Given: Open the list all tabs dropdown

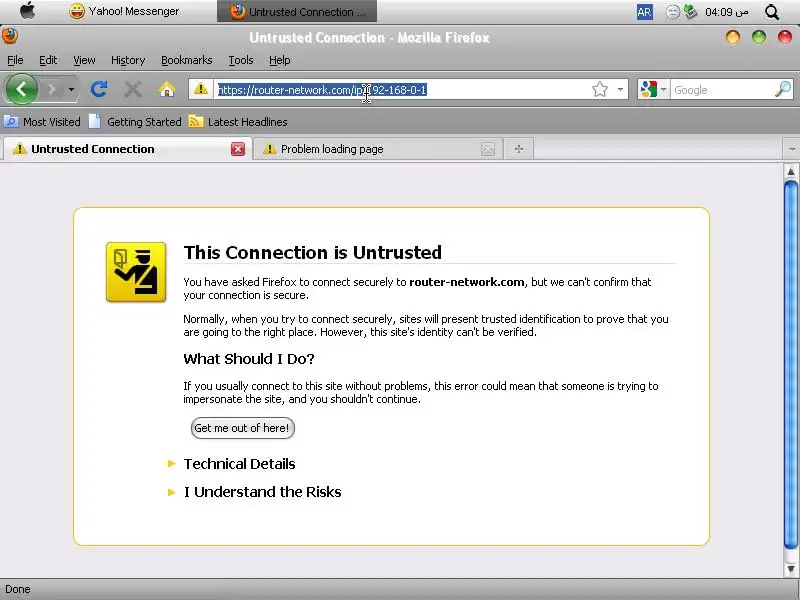Looking at the screenshot, I should coord(791,149).
